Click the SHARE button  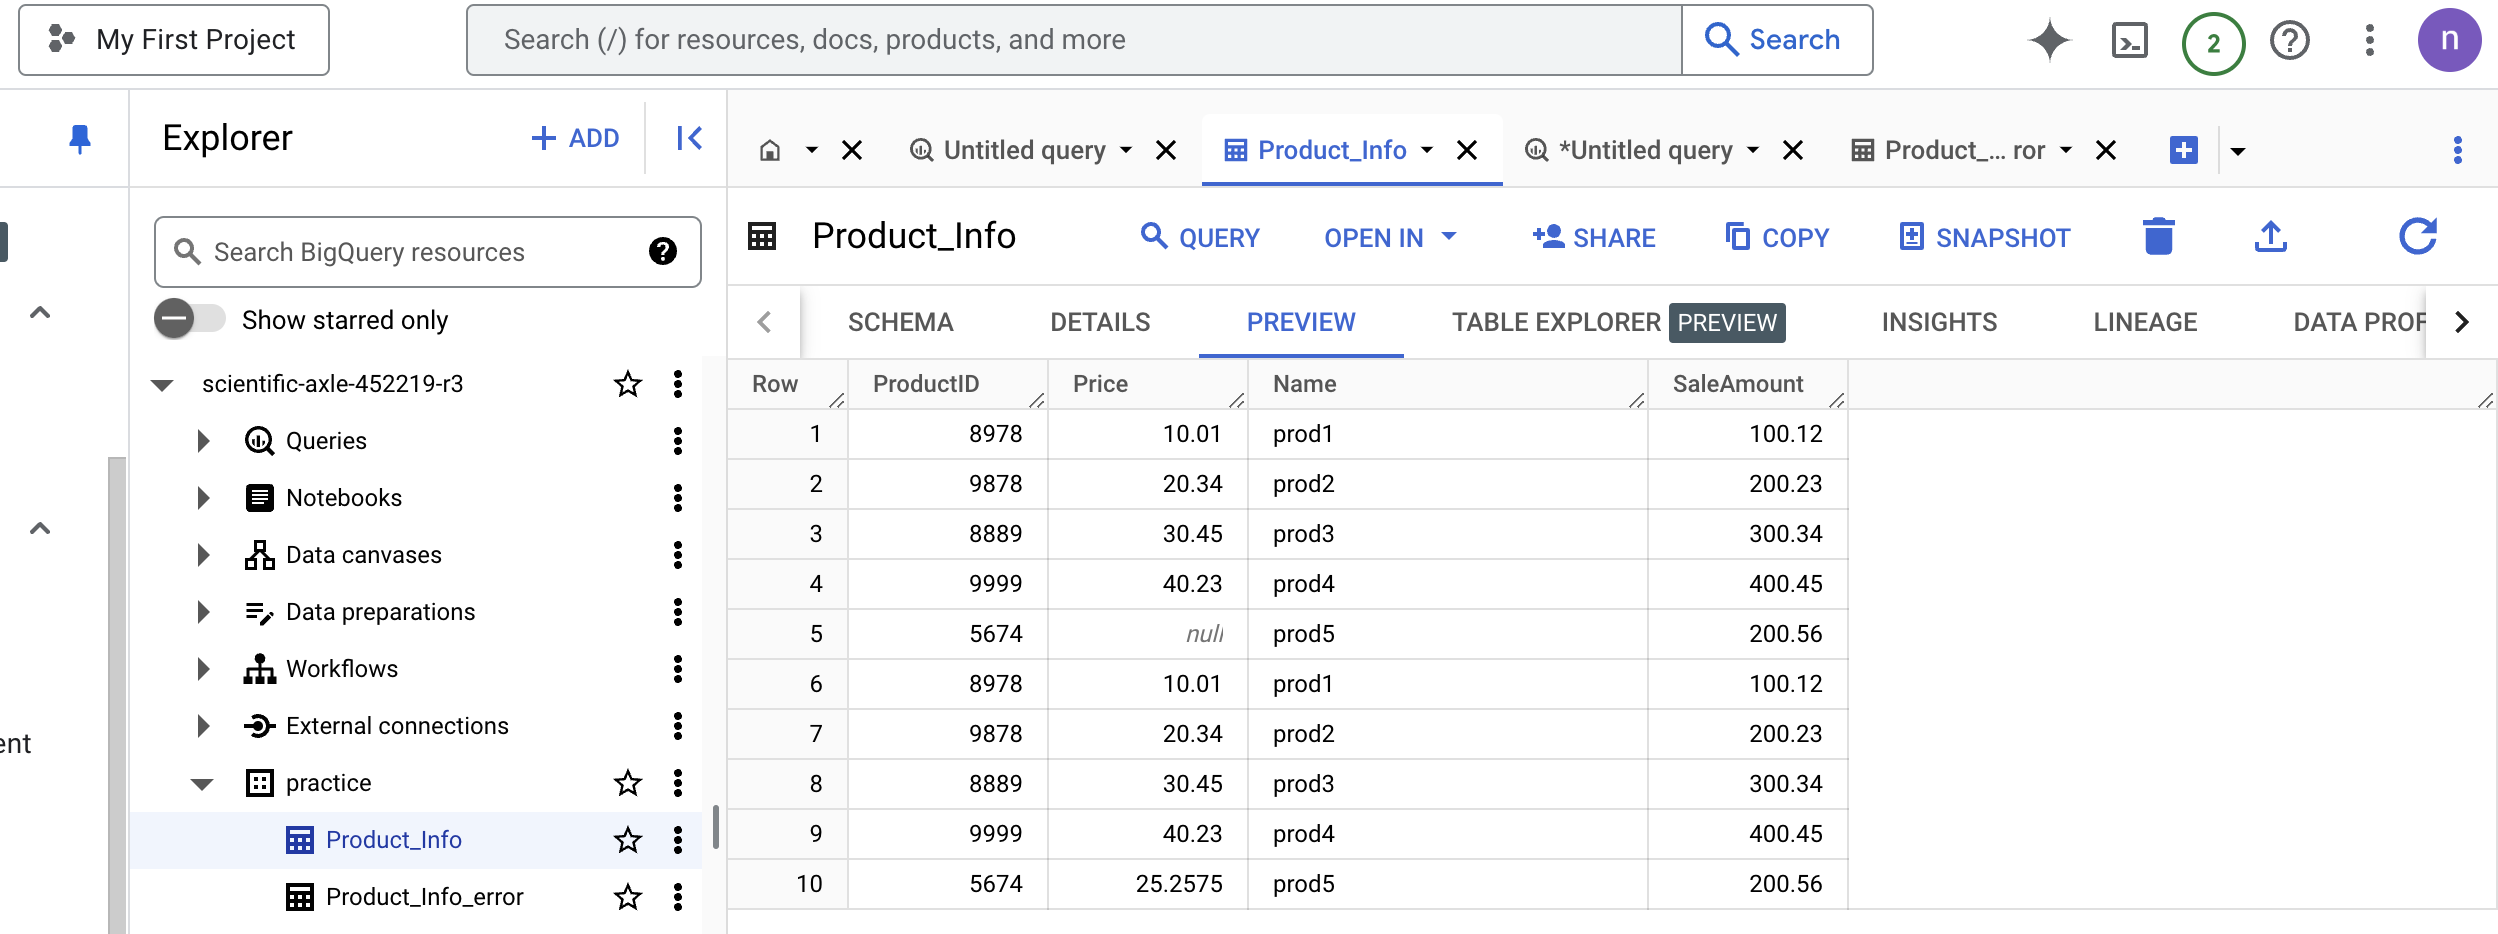(1593, 237)
